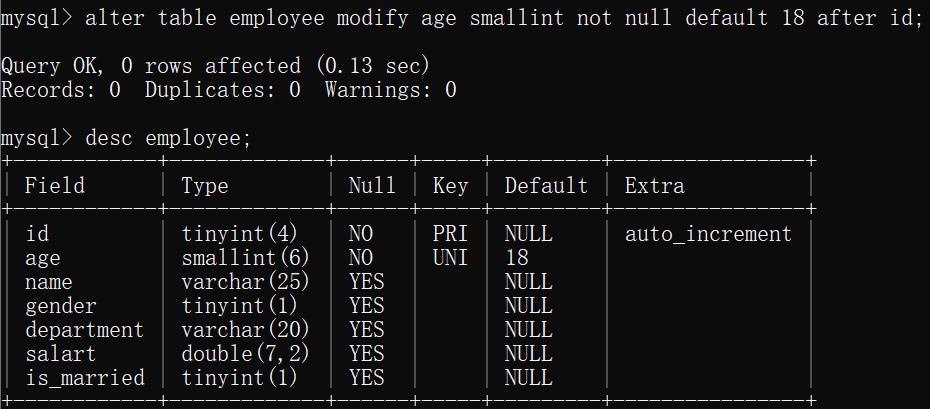Click the 'UNI' key value

click(450, 258)
